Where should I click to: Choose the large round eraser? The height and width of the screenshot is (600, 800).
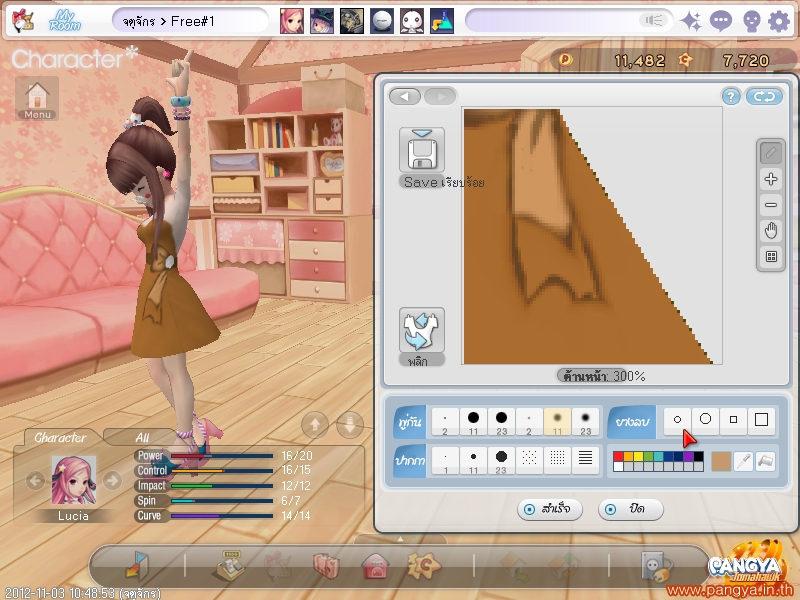pos(706,420)
